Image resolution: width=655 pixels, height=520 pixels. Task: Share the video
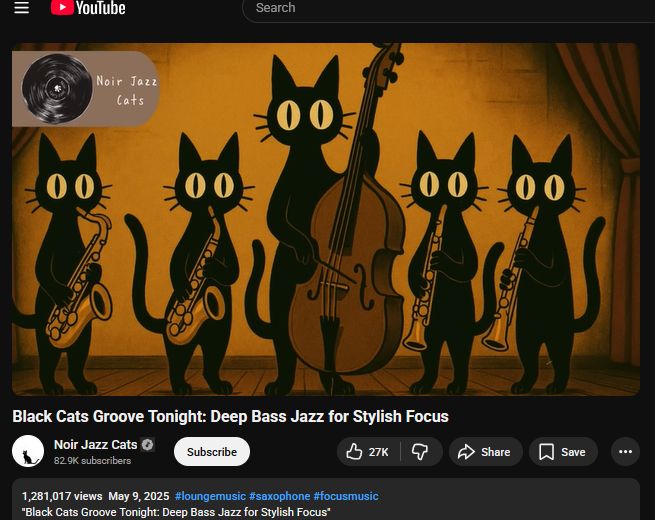tap(485, 452)
